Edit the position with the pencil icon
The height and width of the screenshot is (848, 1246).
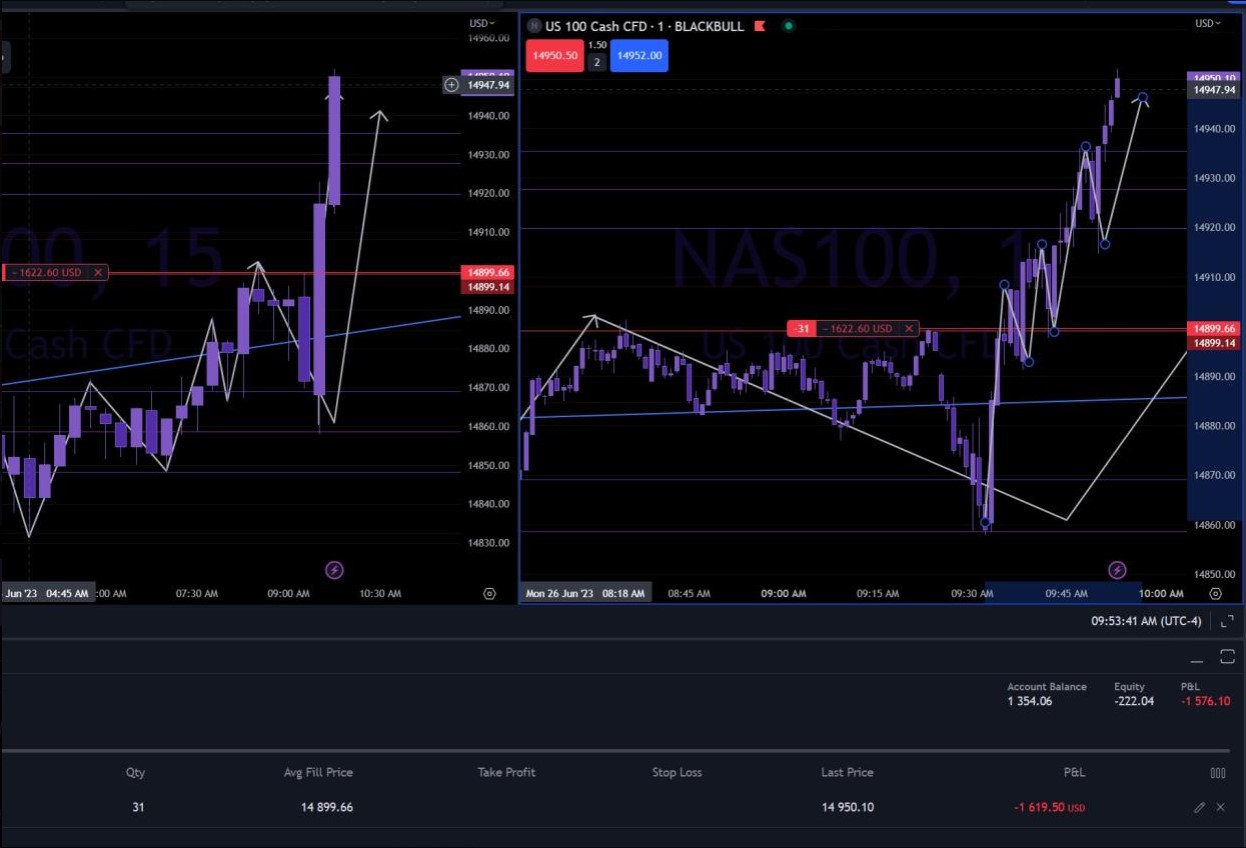[x=1199, y=807]
